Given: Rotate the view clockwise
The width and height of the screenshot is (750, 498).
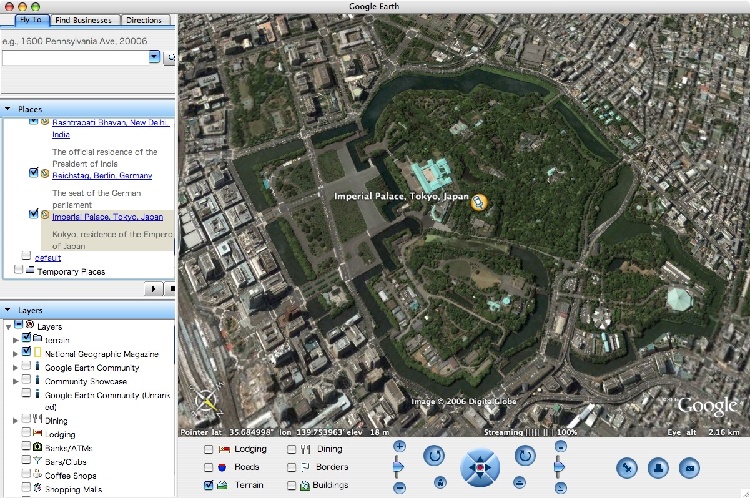Looking at the screenshot, I should coord(525,456).
